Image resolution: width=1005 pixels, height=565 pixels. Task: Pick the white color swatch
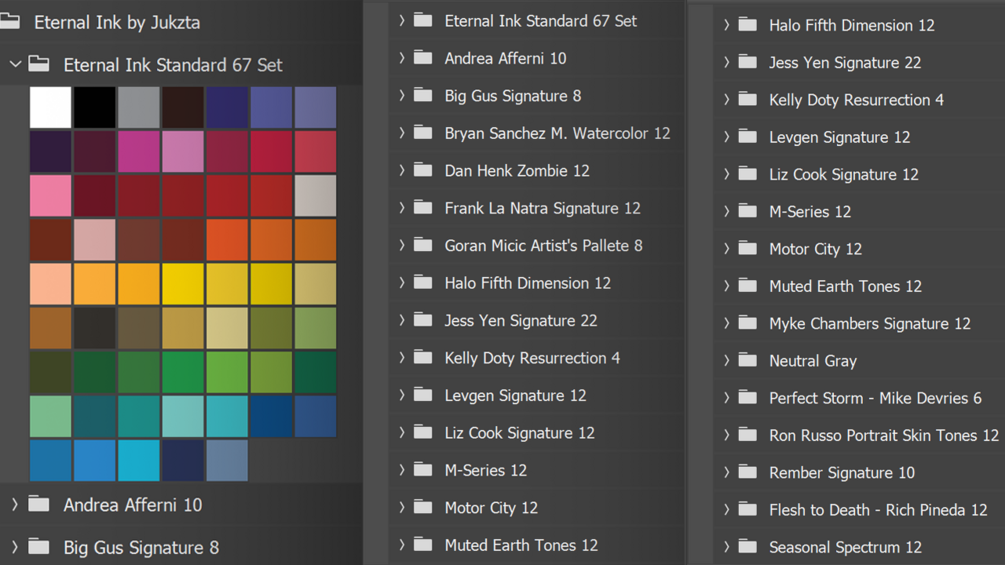click(51, 108)
